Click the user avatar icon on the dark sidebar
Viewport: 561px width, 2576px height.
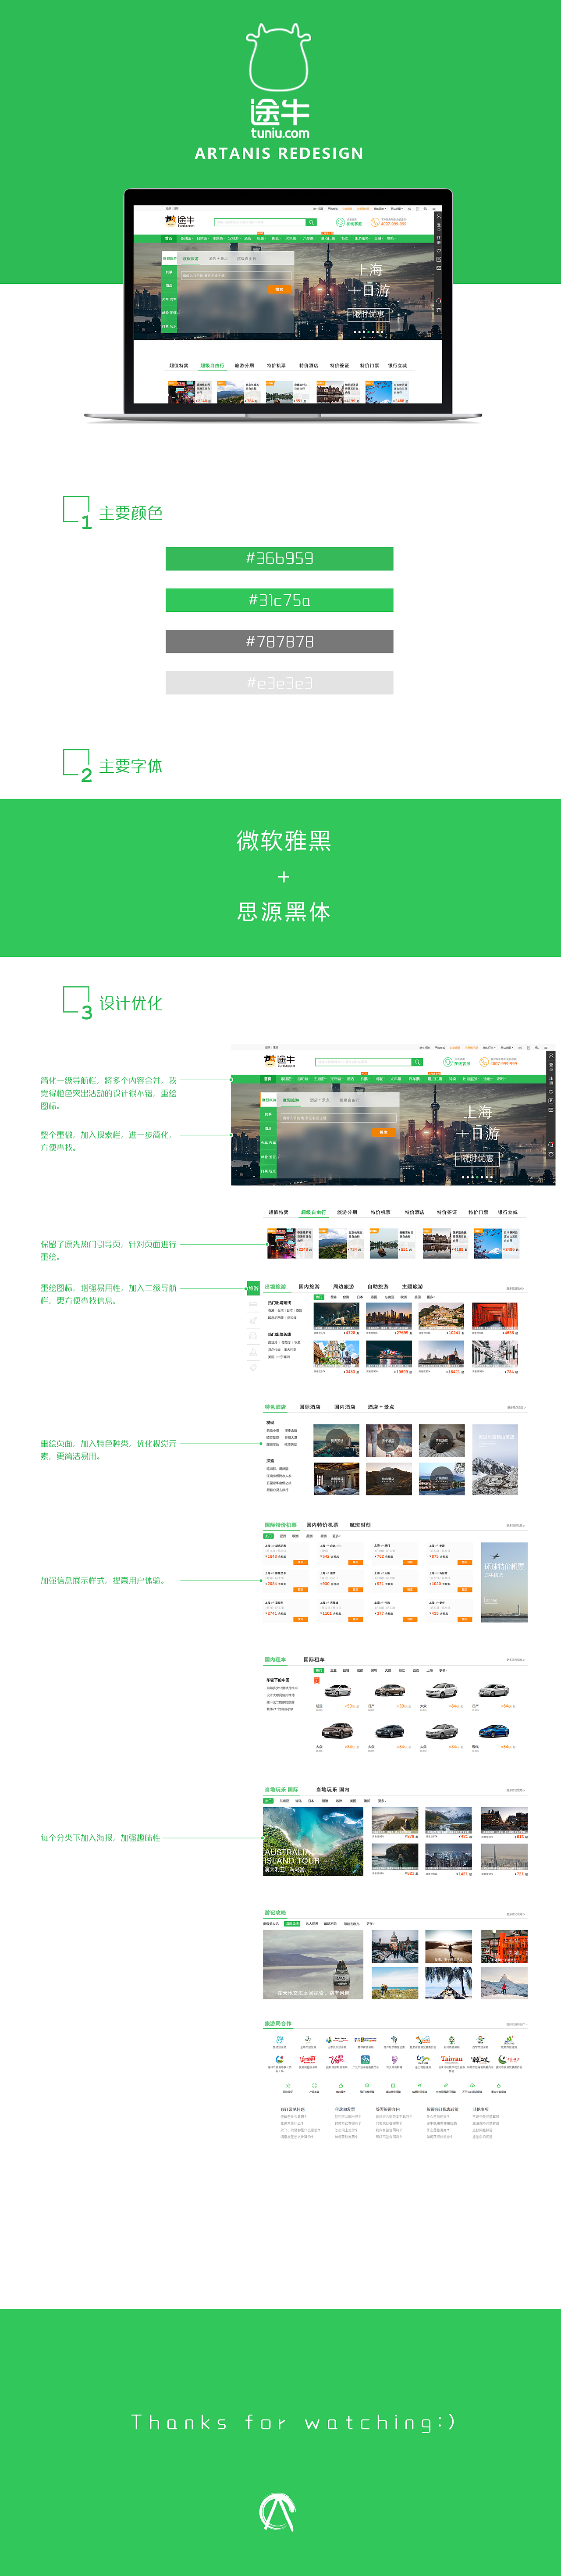tap(550, 1055)
